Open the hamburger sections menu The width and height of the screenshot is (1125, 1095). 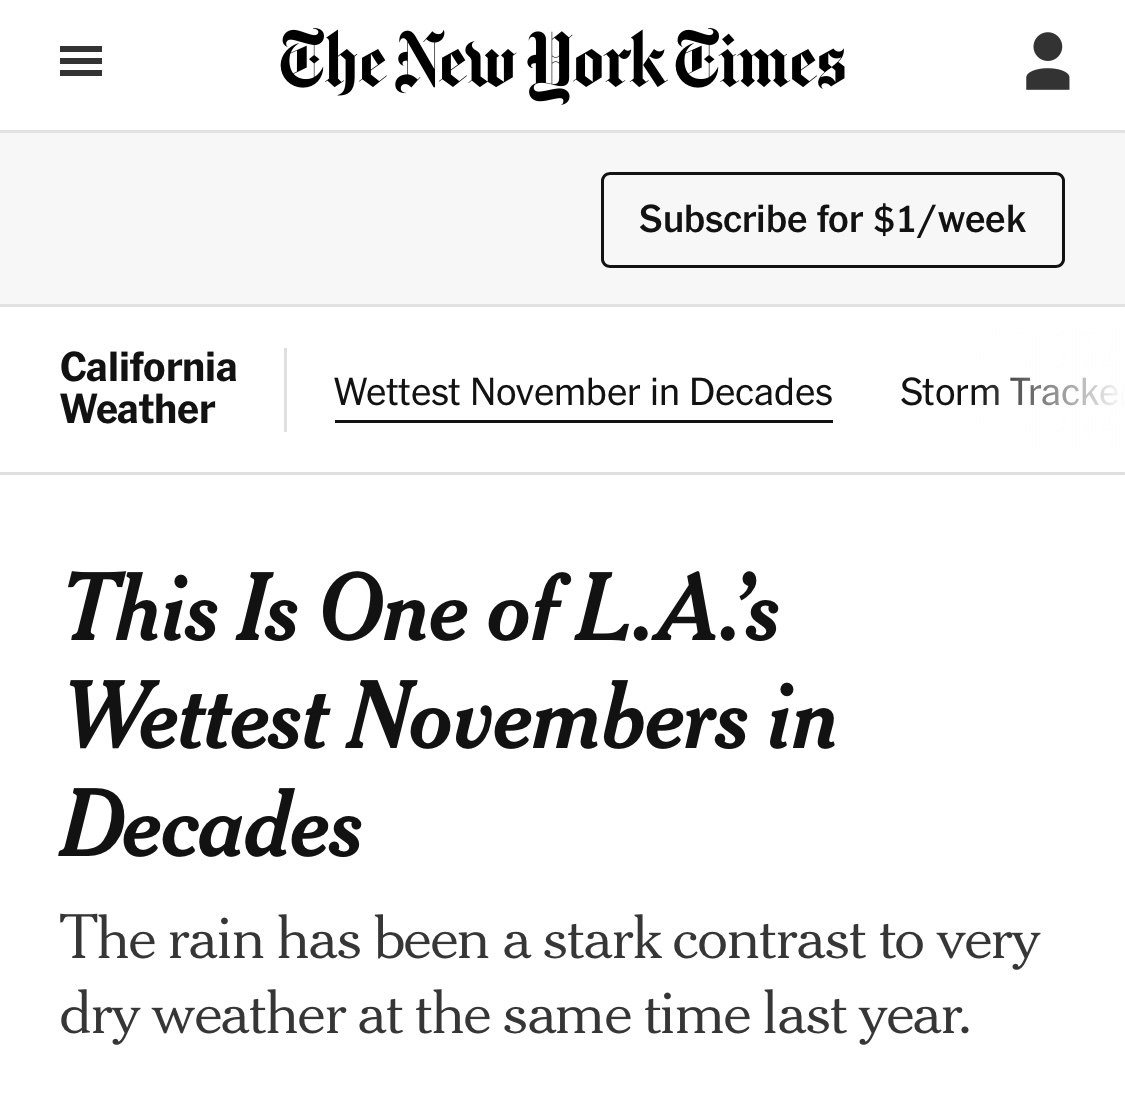point(81,63)
